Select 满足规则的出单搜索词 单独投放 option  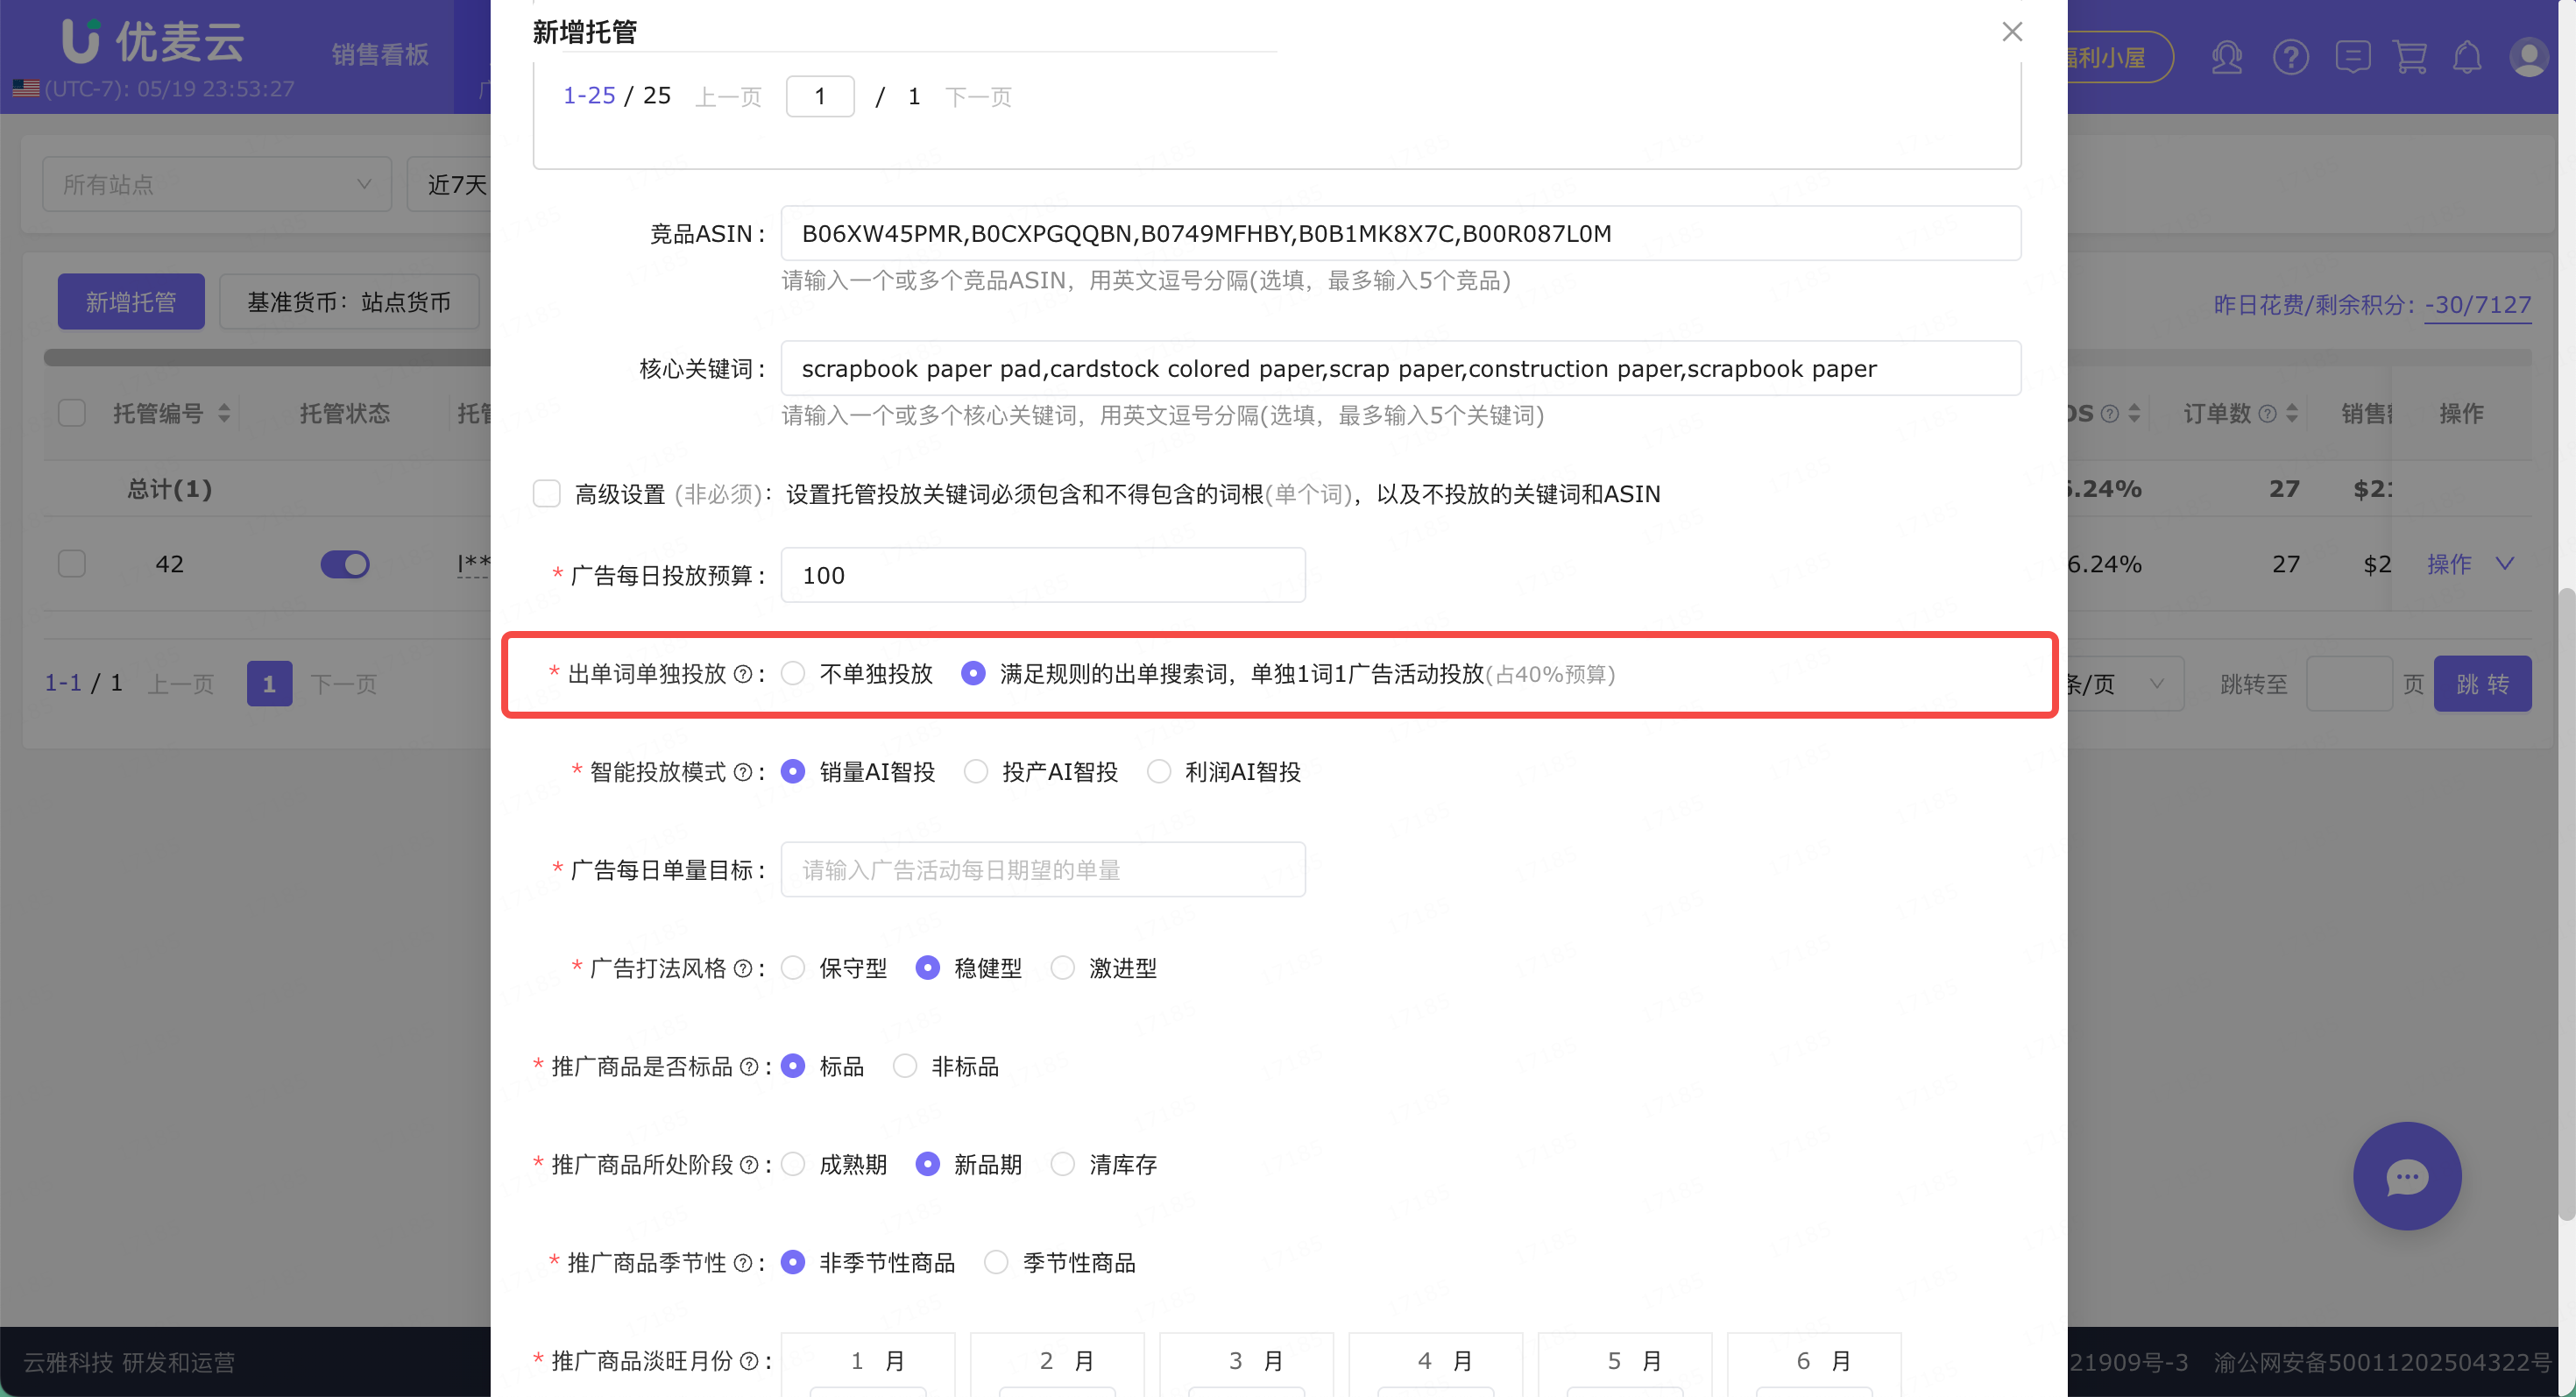pyautogui.click(x=972, y=674)
